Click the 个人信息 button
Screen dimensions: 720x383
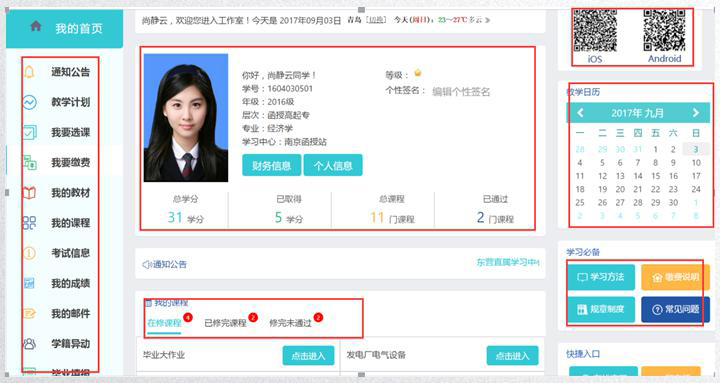(x=333, y=165)
